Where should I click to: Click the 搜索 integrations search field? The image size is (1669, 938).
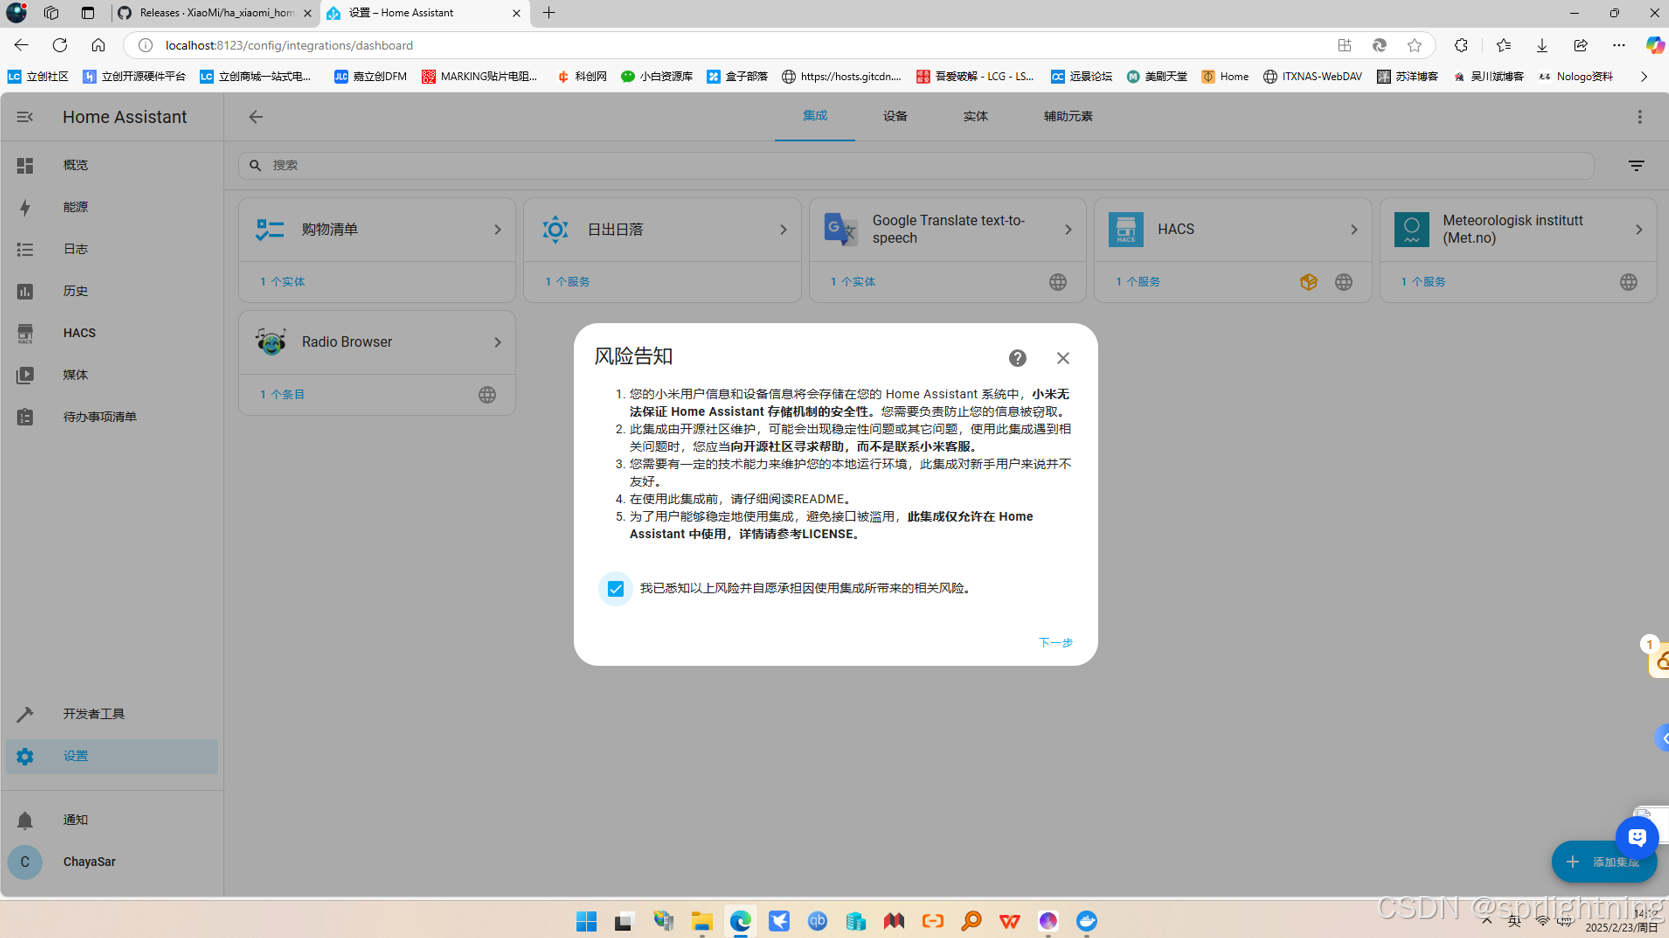tap(916, 165)
